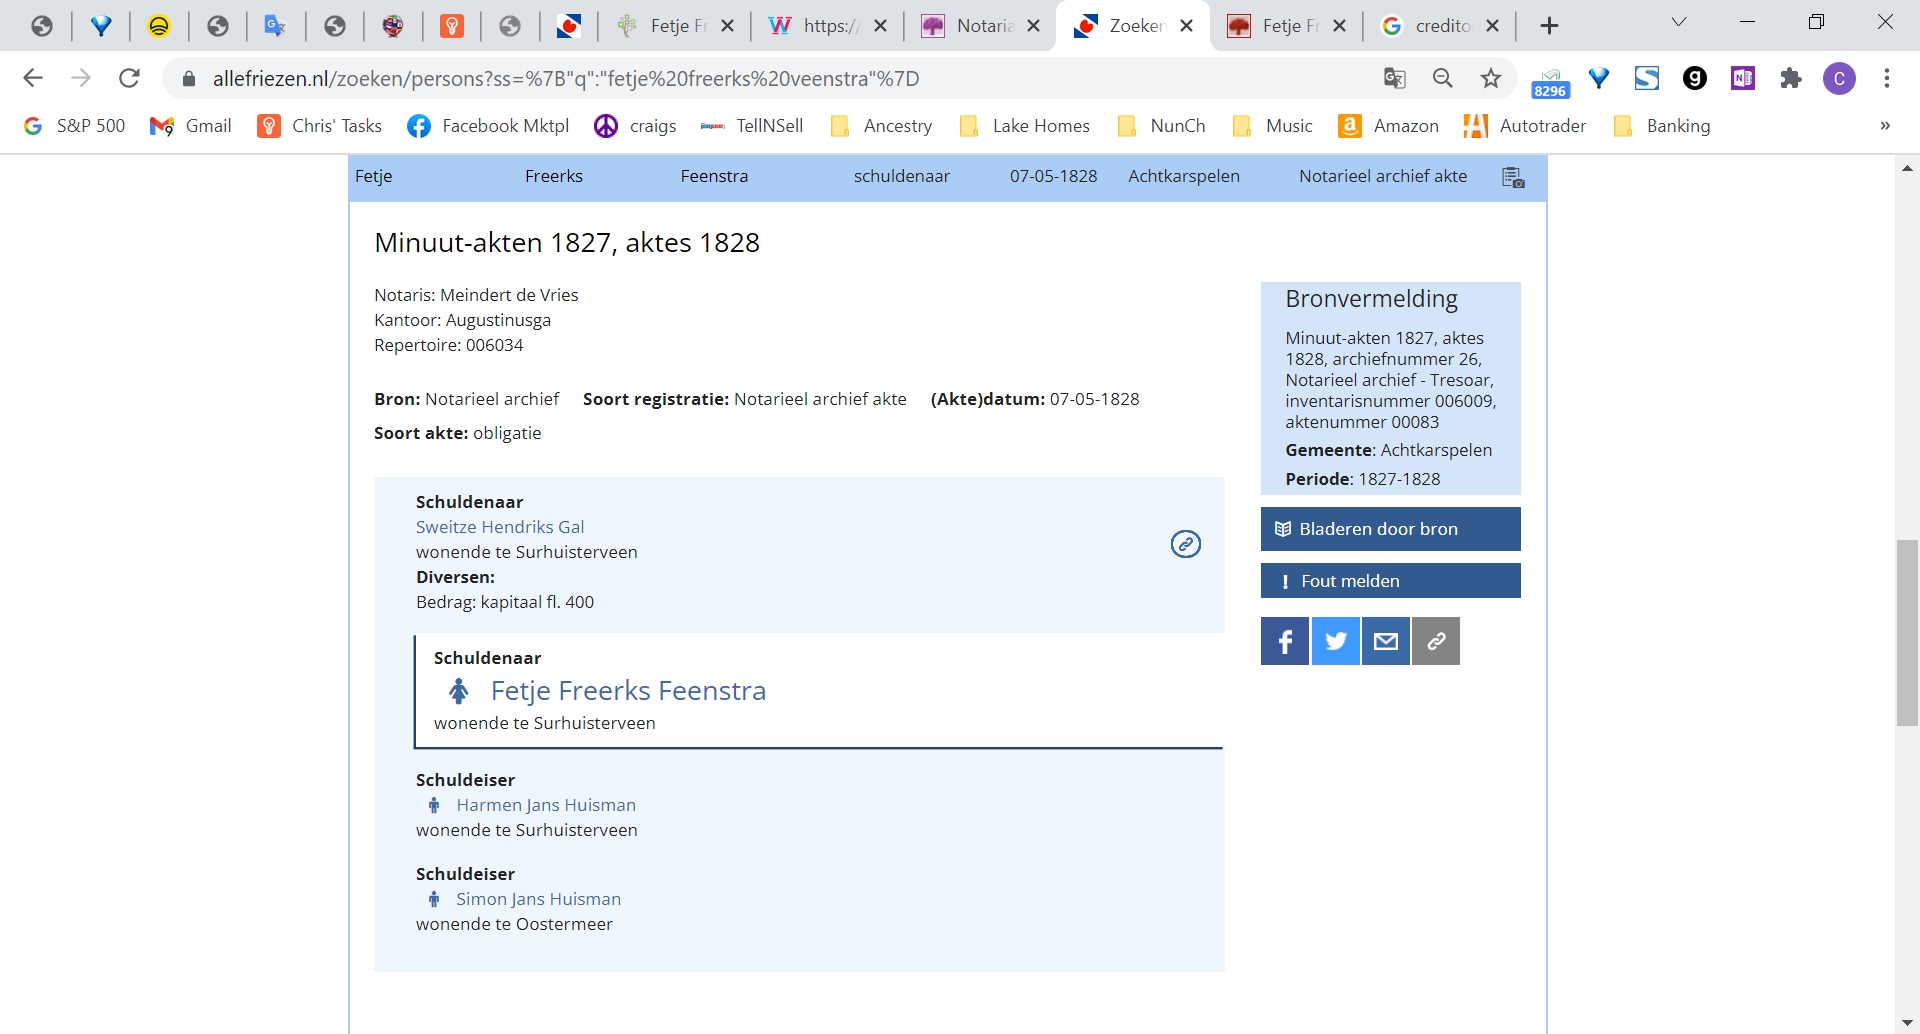This screenshot has width=1920, height=1034.
Task: Click Fout melden to report an error
Action: tap(1391, 580)
